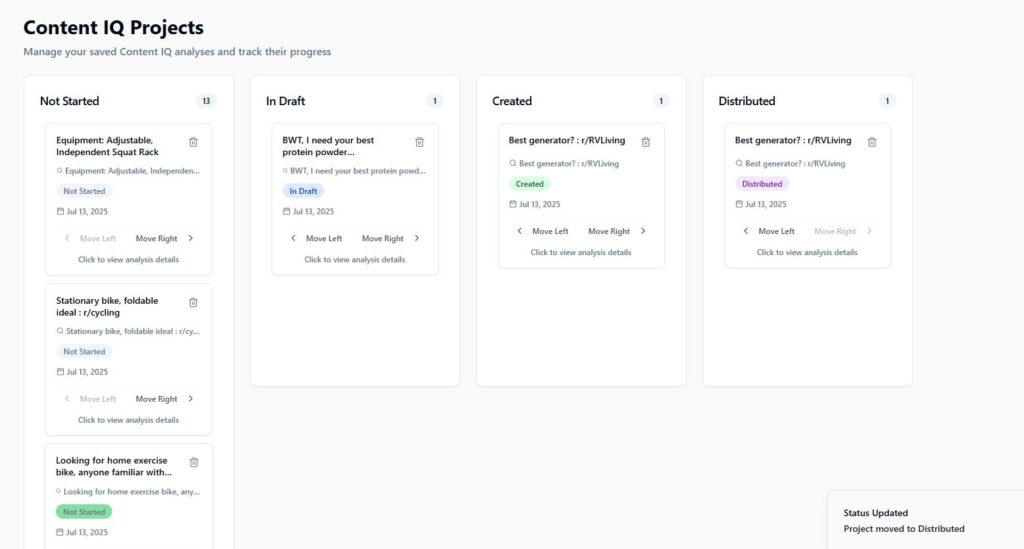Viewport: 1024px width, 549px height.
Task: Delete the BWT protein powder project
Action: click(x=419, y=142)
